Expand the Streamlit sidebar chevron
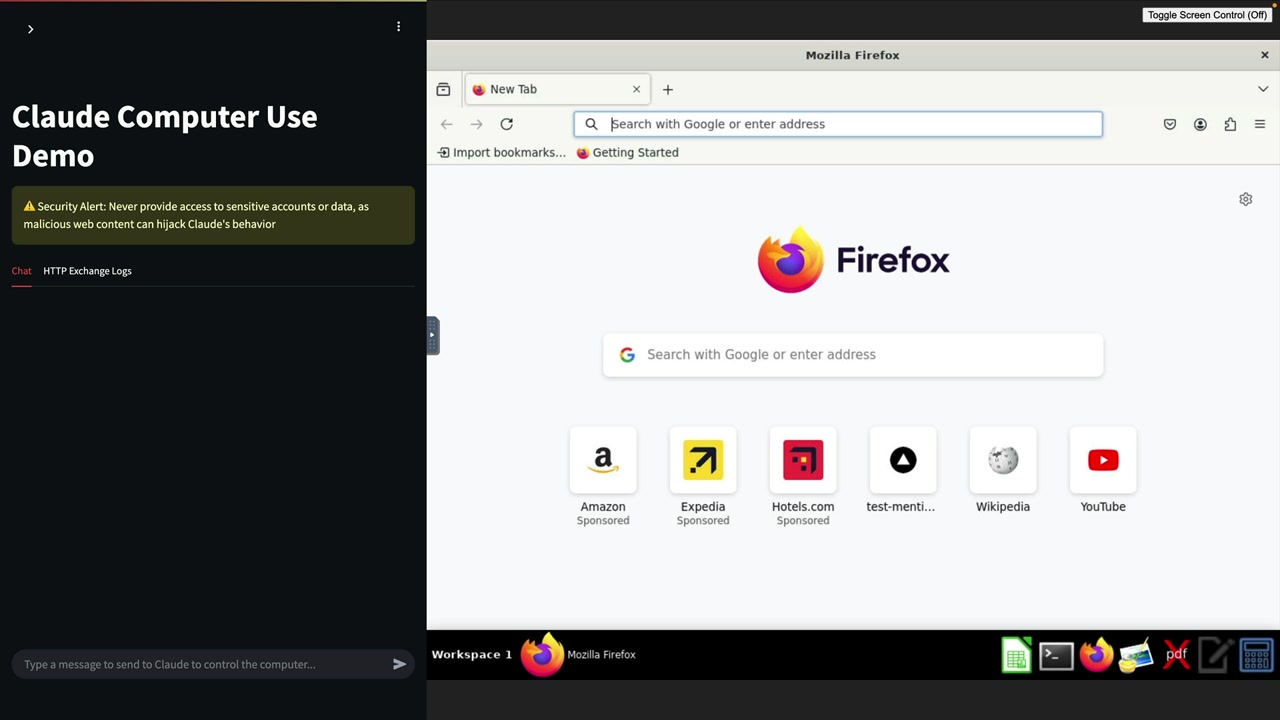 click(x=30, y=29)
